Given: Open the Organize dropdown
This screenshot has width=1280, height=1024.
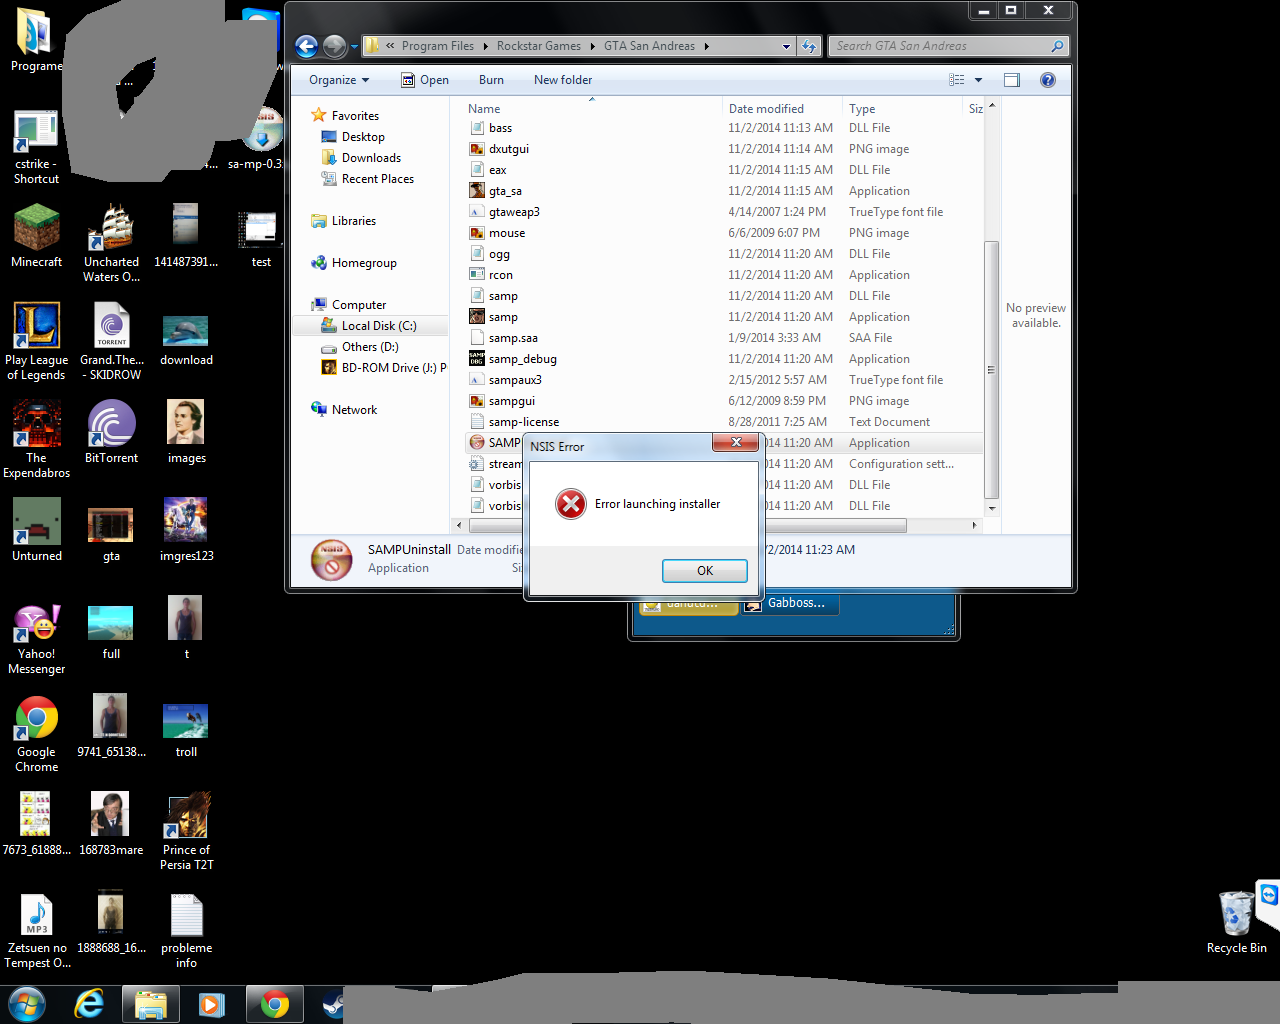Looking at the screenshot, I should click(x=337, y=79).
